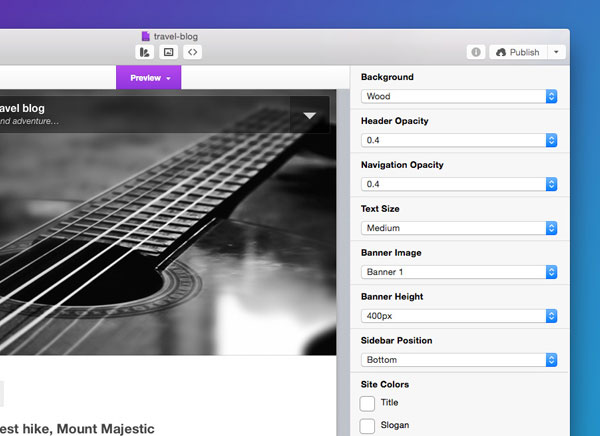Click the 'Site Colors' section label
Screen dimensions: 600x436
tap(385, 384)
